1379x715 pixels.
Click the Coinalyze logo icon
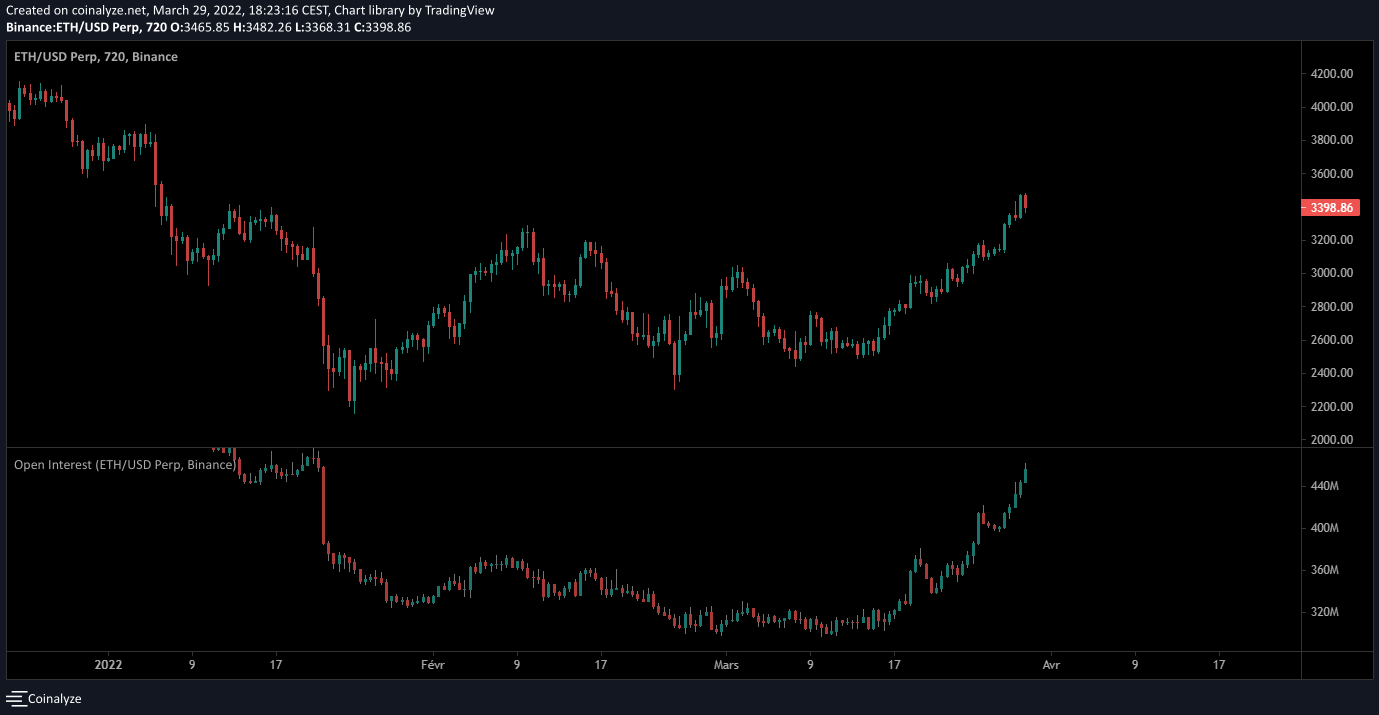point(16,699)
